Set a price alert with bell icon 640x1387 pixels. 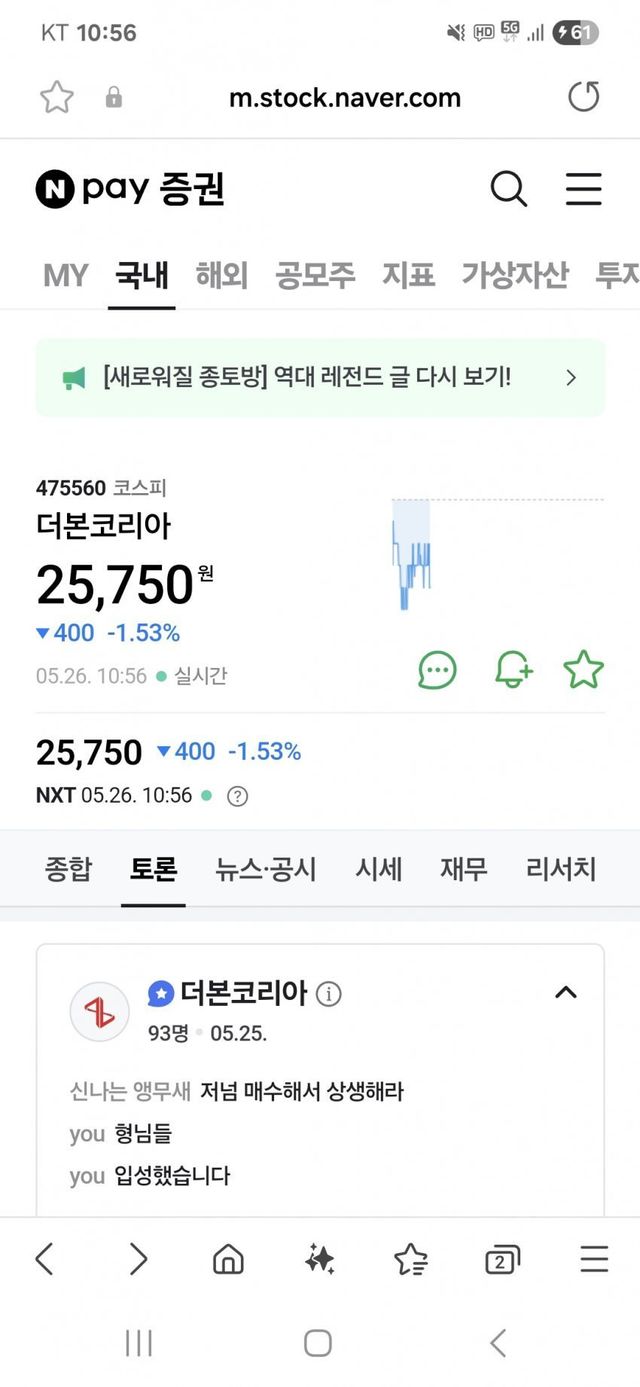[513, 670]
